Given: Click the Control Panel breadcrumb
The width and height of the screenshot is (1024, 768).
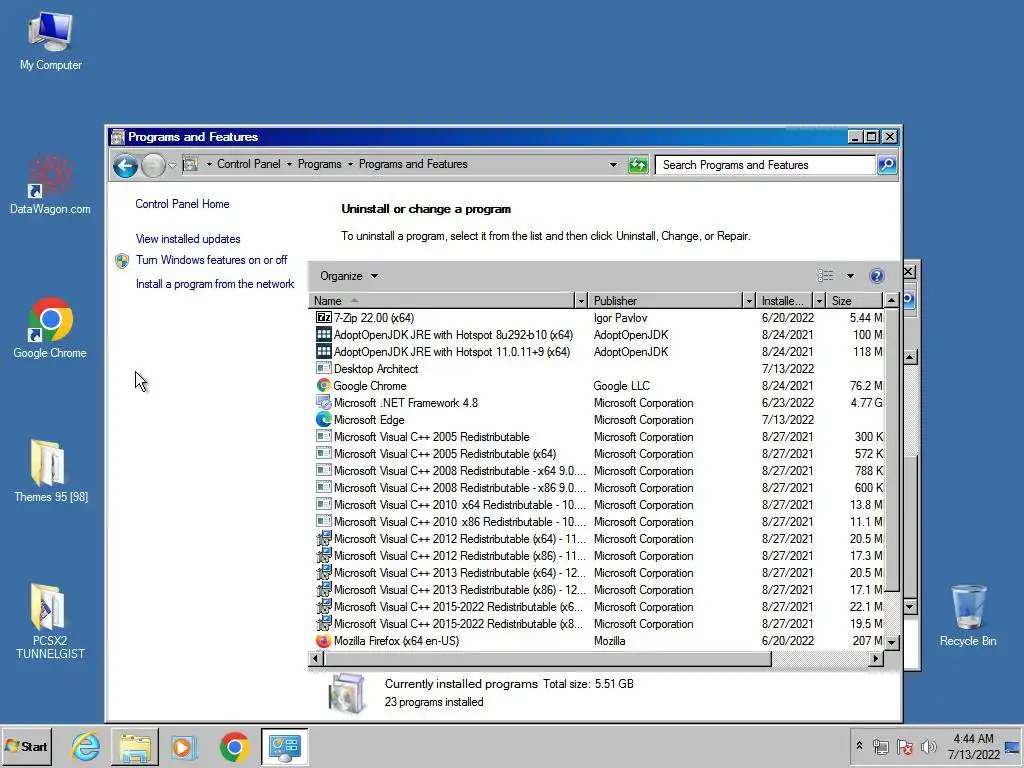Looking at the screenshot, I should 249,165.
